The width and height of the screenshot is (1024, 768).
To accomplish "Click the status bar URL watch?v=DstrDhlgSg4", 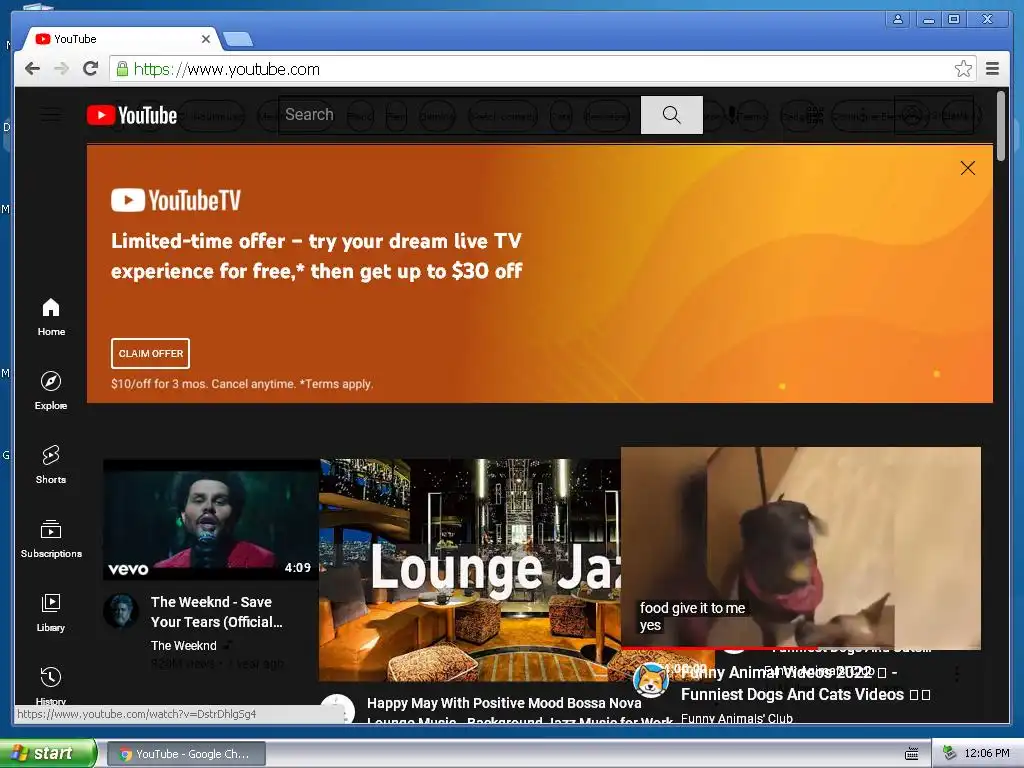I will pos(136,714).
